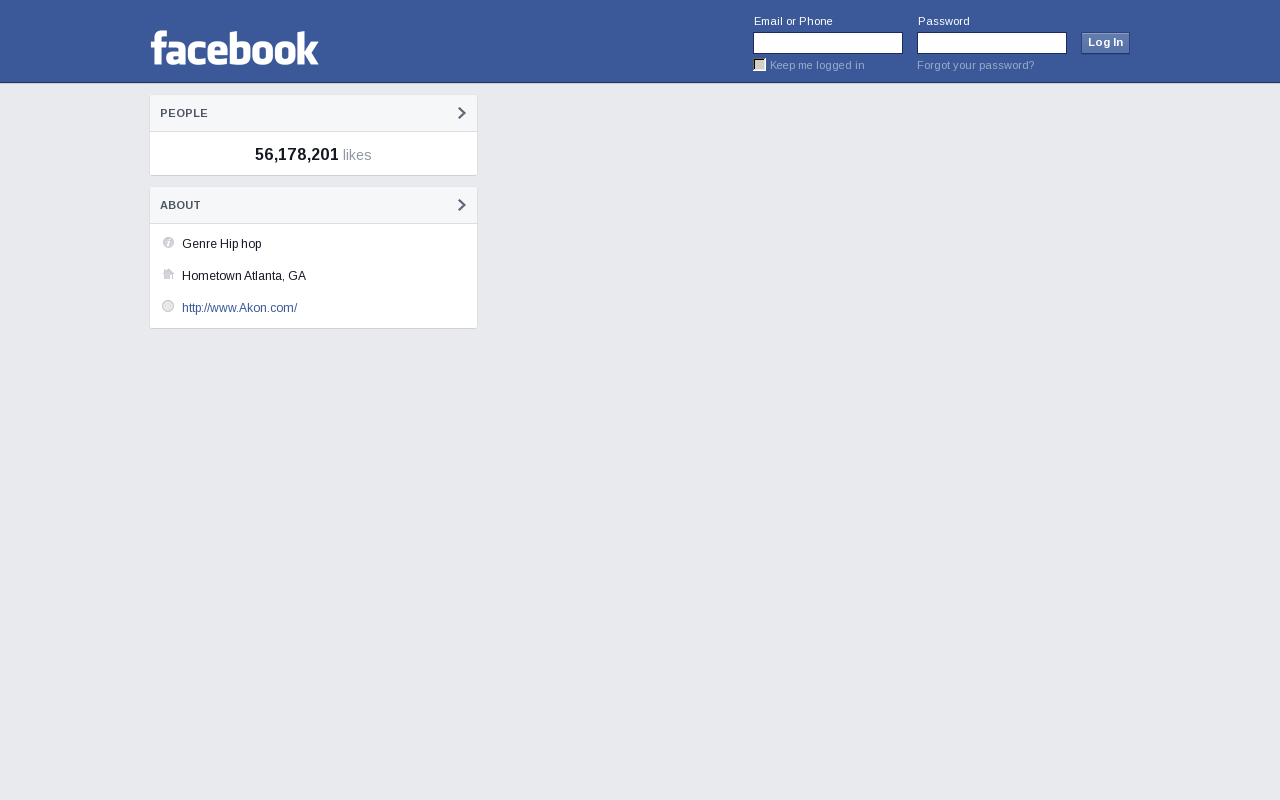
Task: Click the Keep me logged in label
Action: tap(817, 65)
